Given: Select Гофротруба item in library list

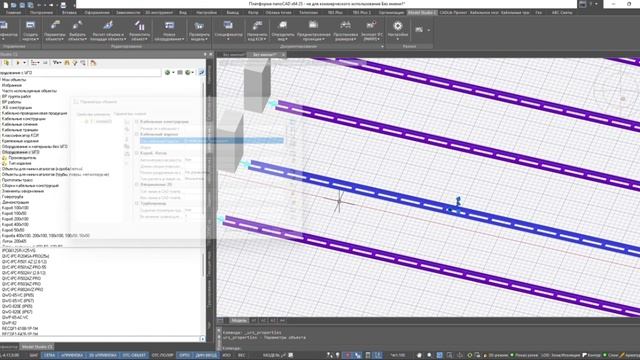Looking at the screenshot, I should [12, 197].
